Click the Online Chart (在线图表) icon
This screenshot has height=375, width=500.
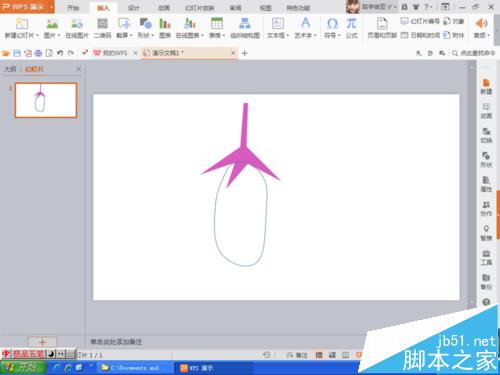[x=189, y=24]
